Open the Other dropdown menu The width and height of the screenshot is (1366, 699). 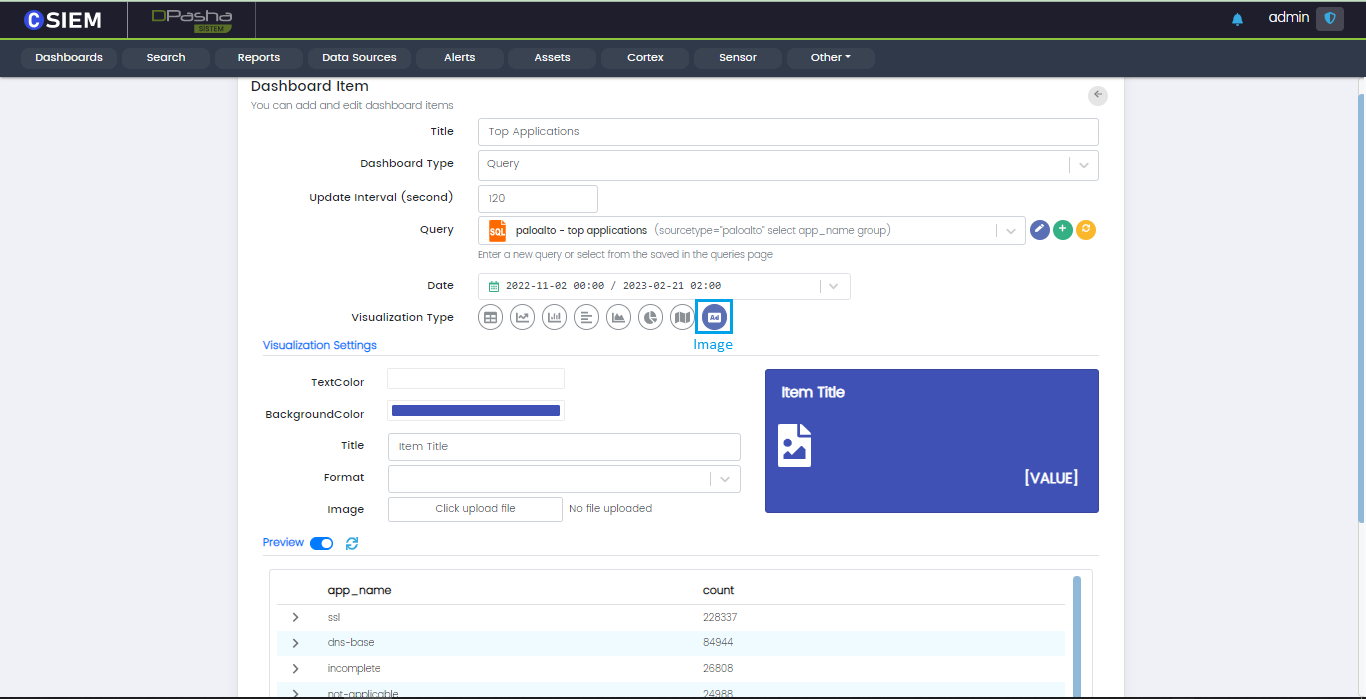point(830,58)
